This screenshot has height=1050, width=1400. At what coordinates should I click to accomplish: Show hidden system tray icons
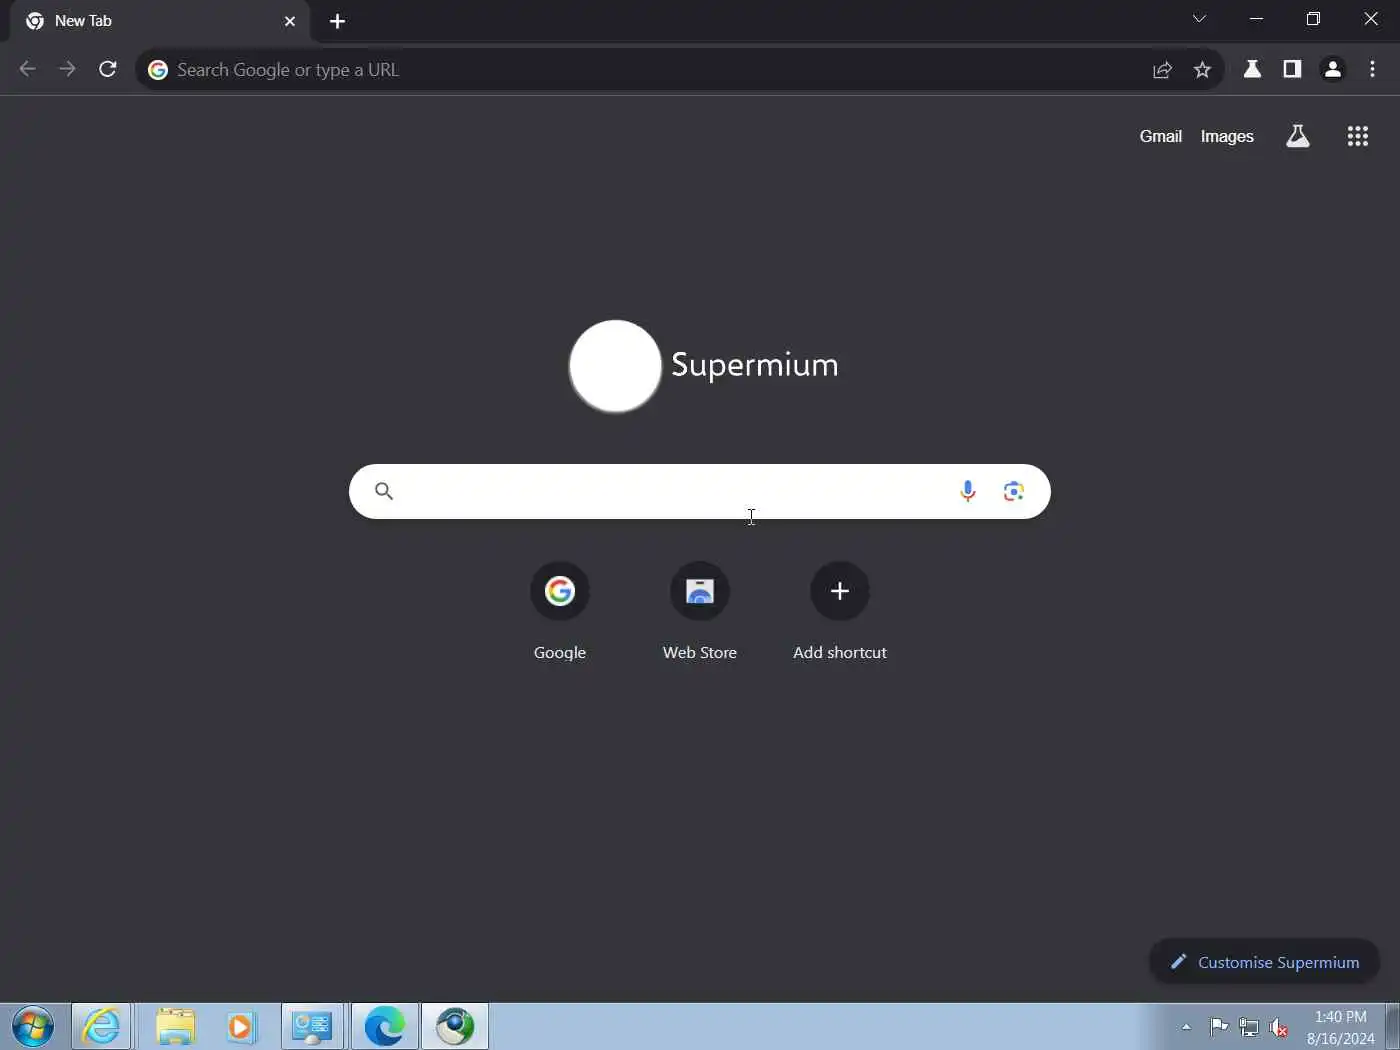[x=1186, y=1027]
